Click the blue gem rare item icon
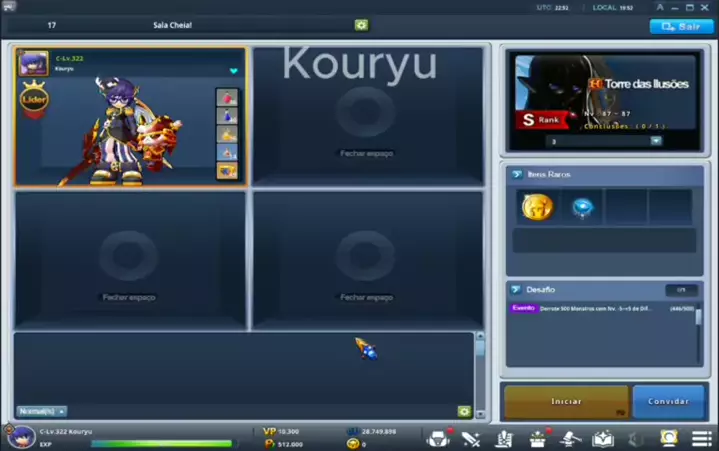This screenshot has width=719, height=451. (581, 207)
